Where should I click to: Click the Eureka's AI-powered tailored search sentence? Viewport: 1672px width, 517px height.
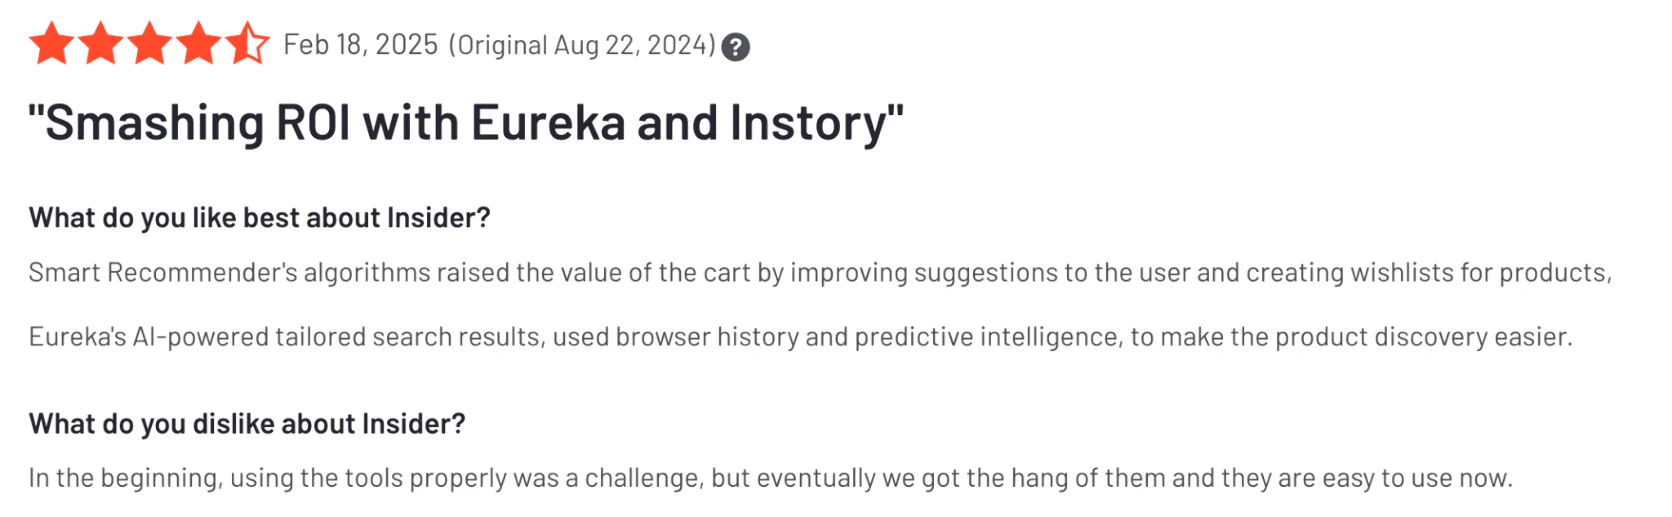click(x=800, y=337)
